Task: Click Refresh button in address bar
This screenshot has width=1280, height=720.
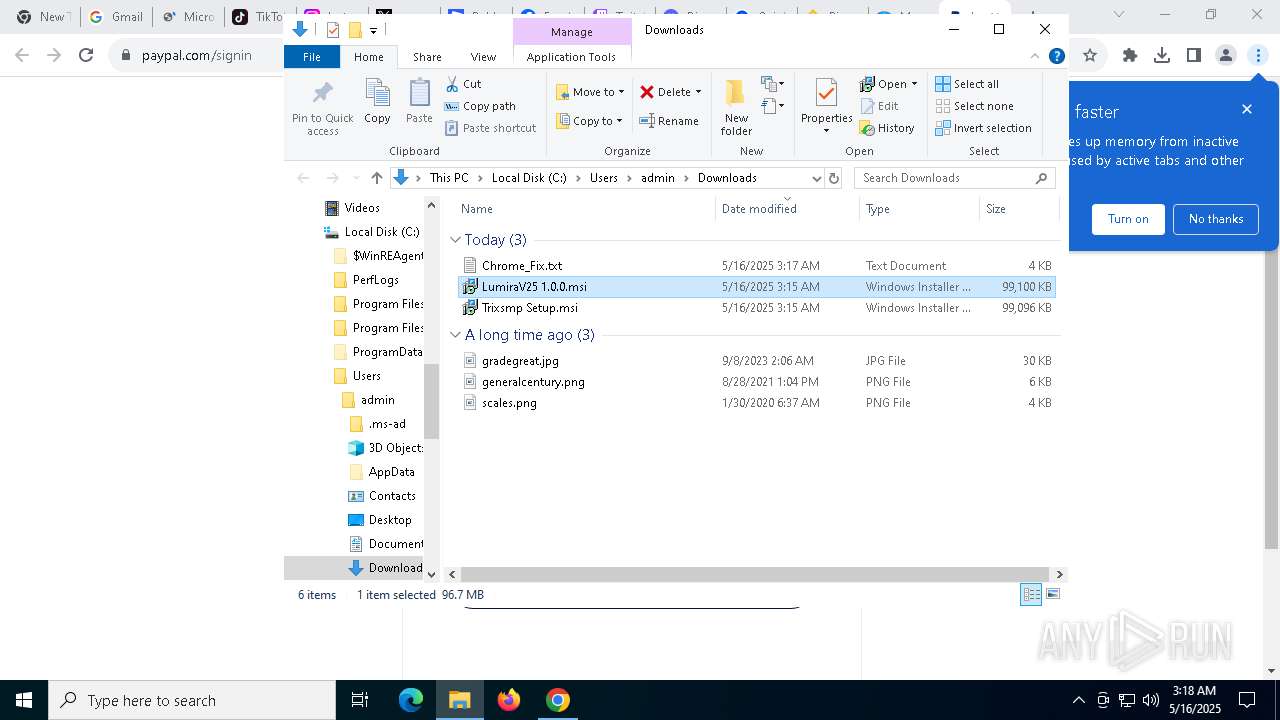Action: (x=834, y=178)
